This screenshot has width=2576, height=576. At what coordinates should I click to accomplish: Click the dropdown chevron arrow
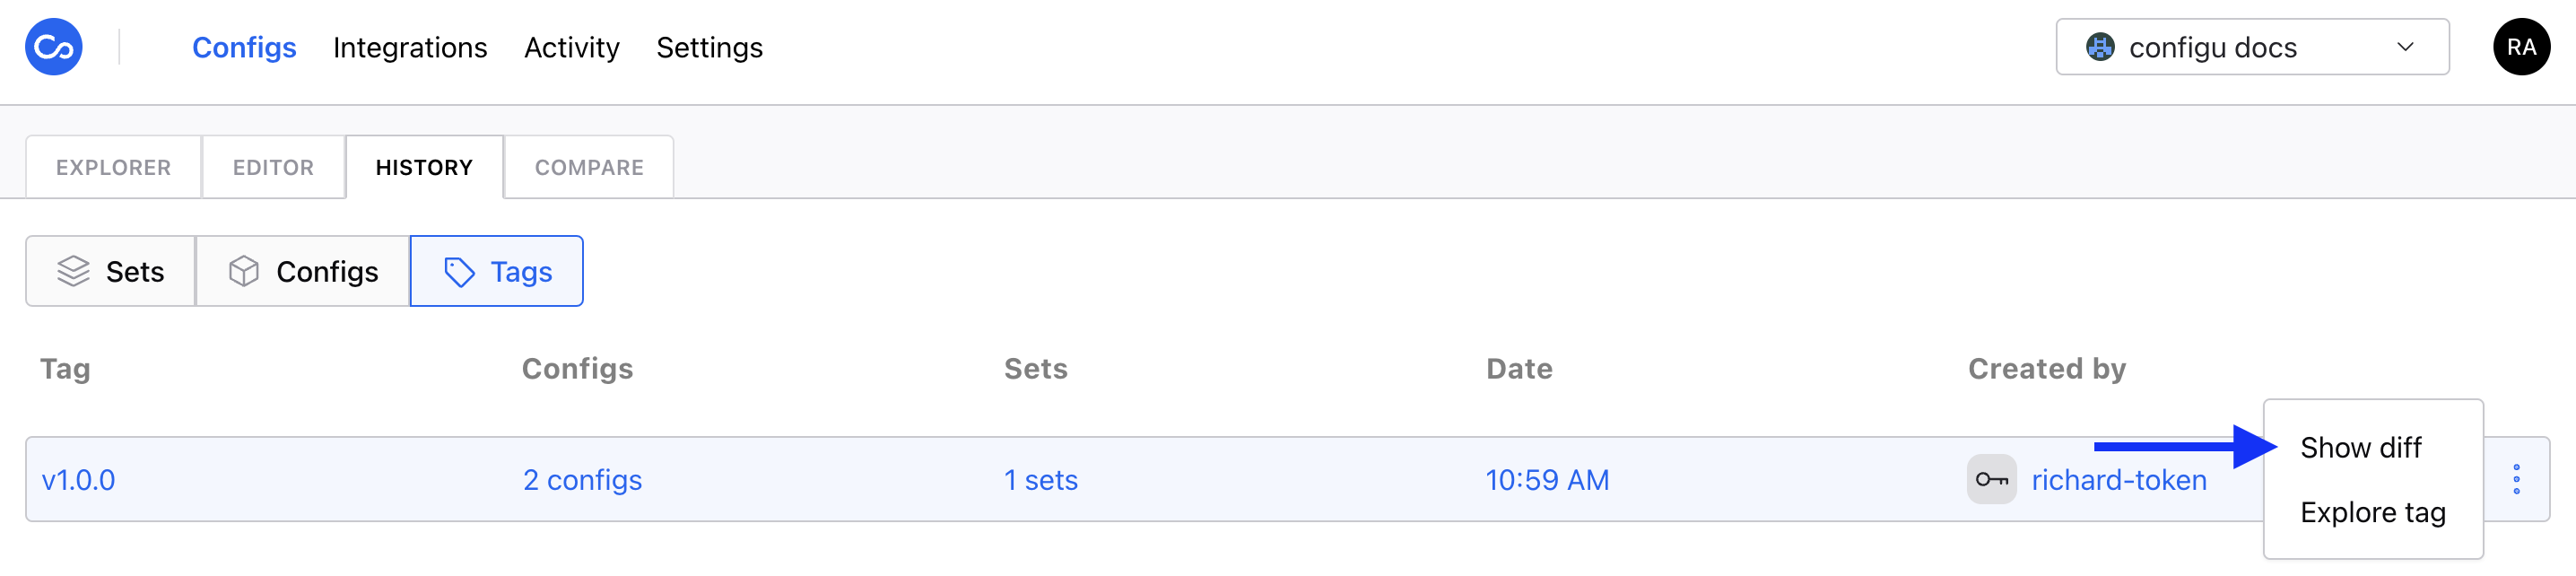pyautogui.click(x=2405, y=47)
